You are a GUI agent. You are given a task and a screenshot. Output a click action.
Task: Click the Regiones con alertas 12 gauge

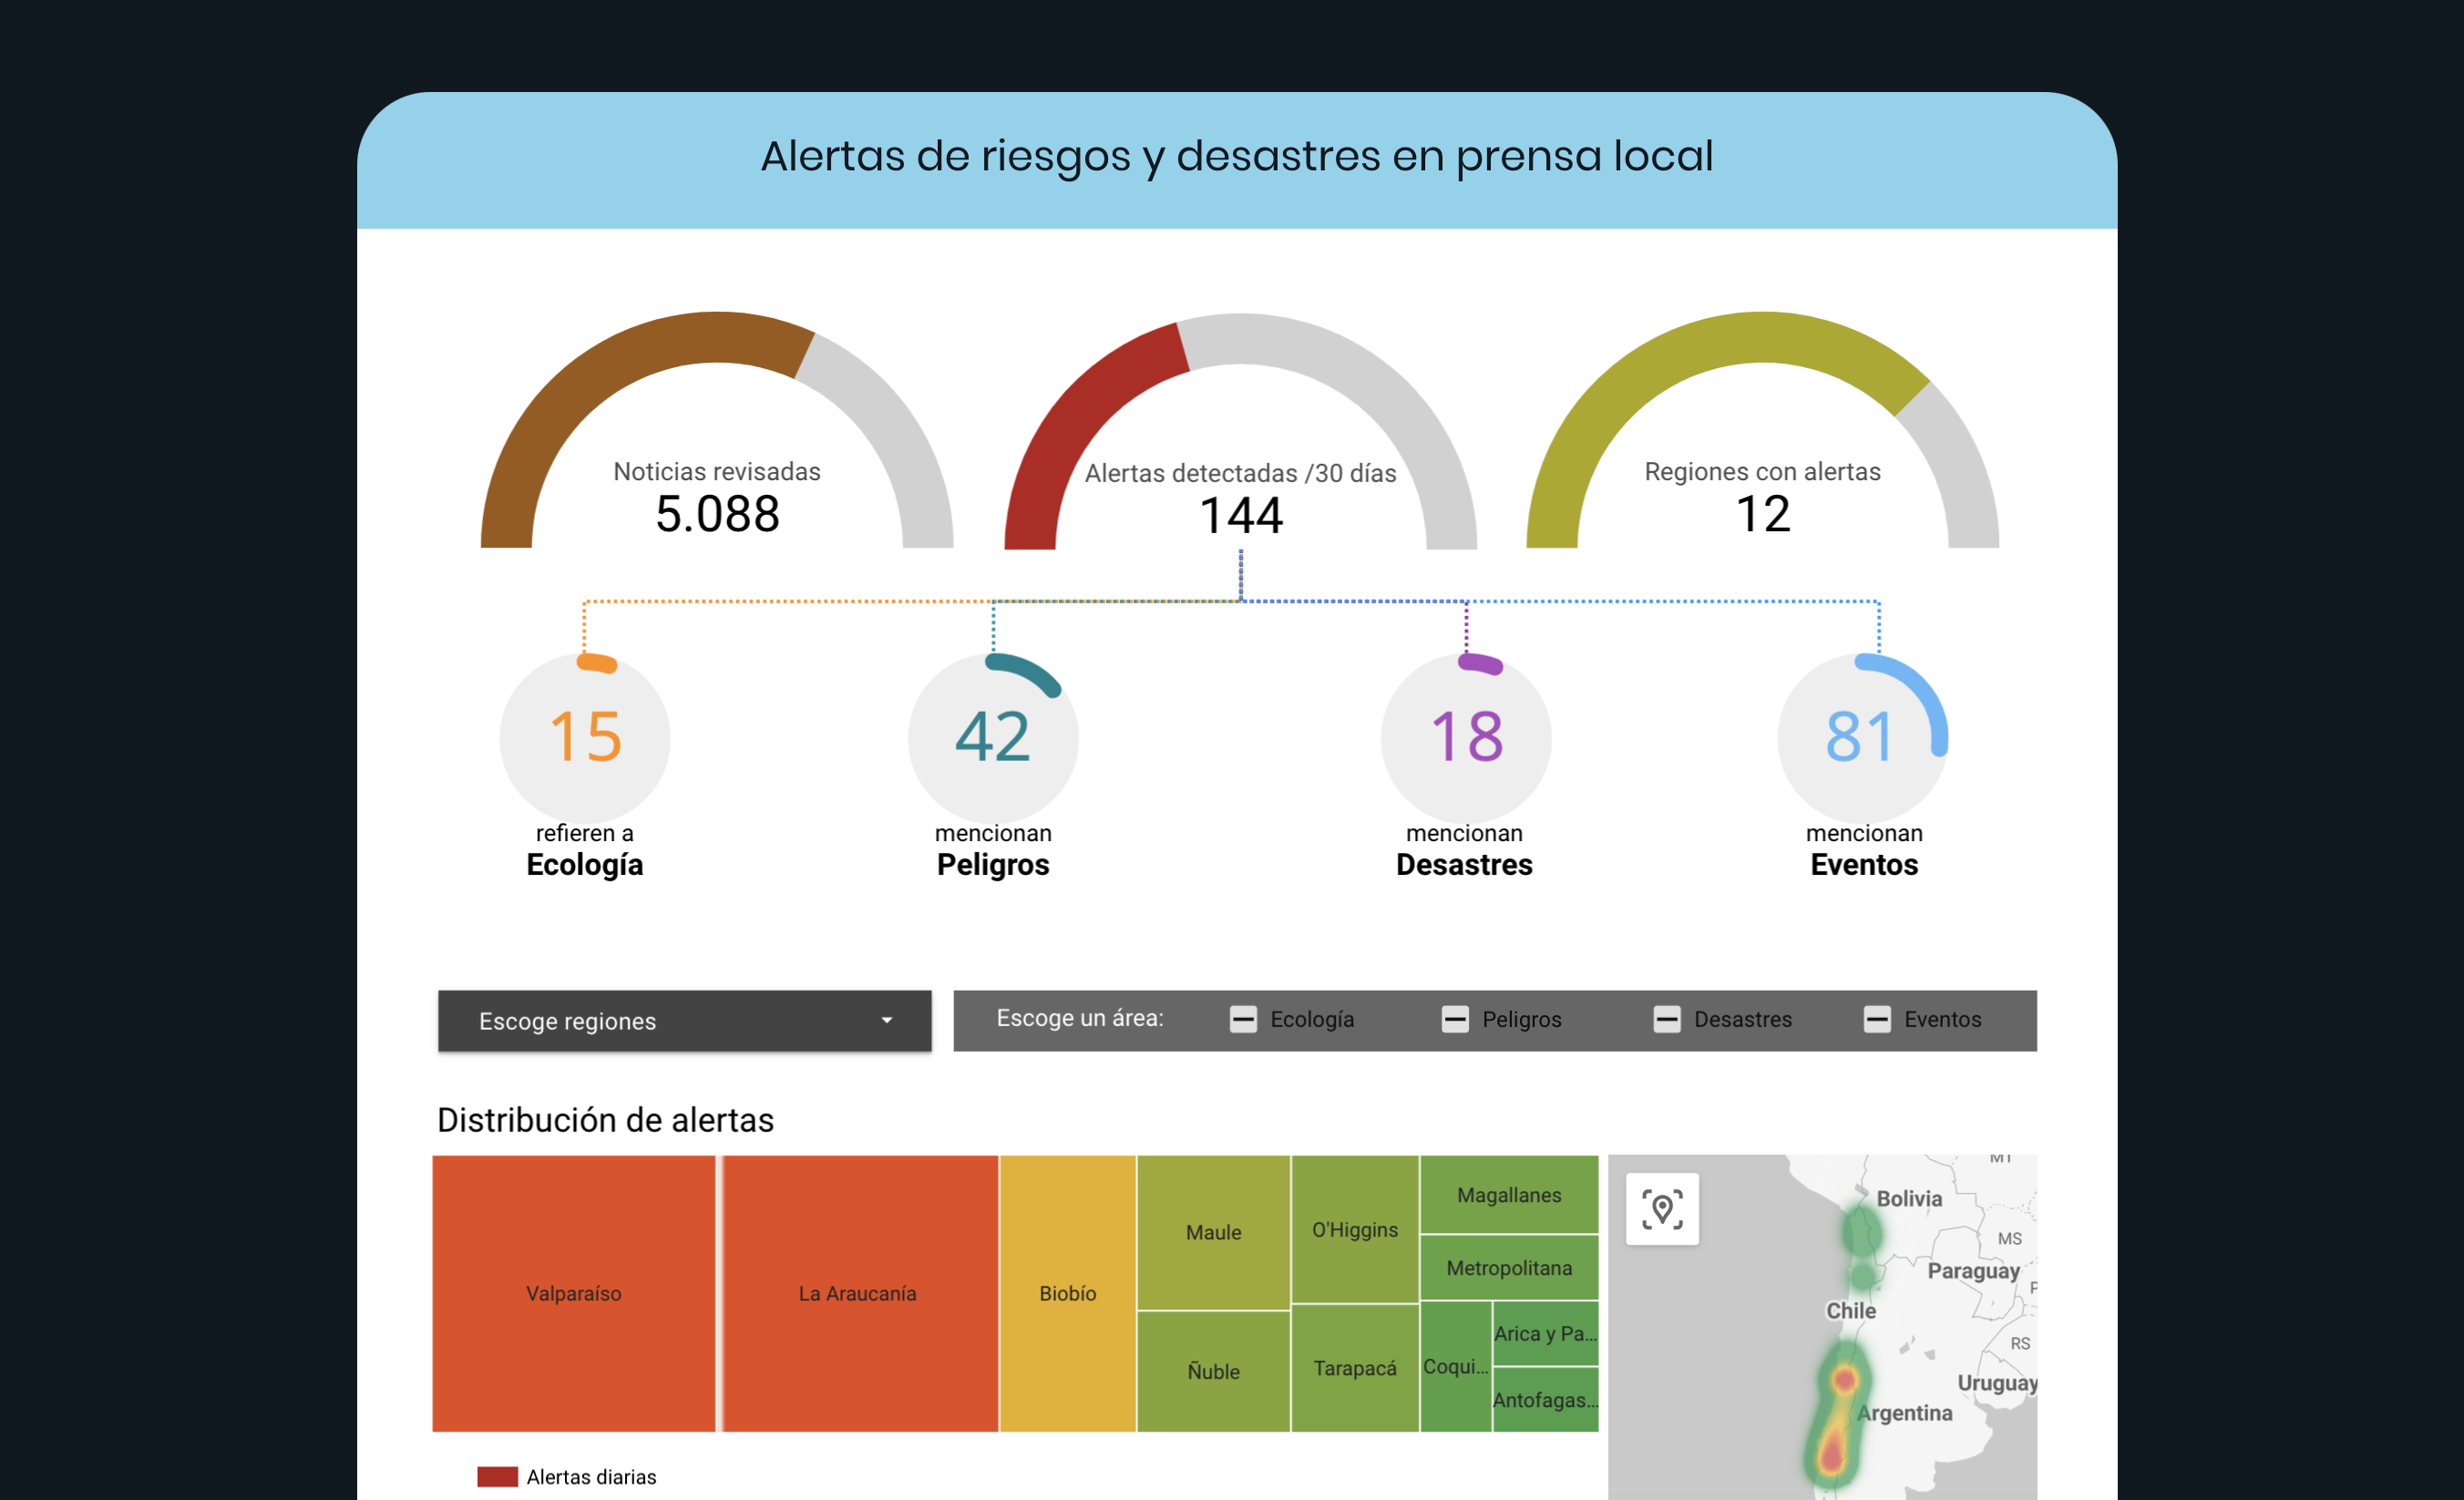[x=1762, y=430]
